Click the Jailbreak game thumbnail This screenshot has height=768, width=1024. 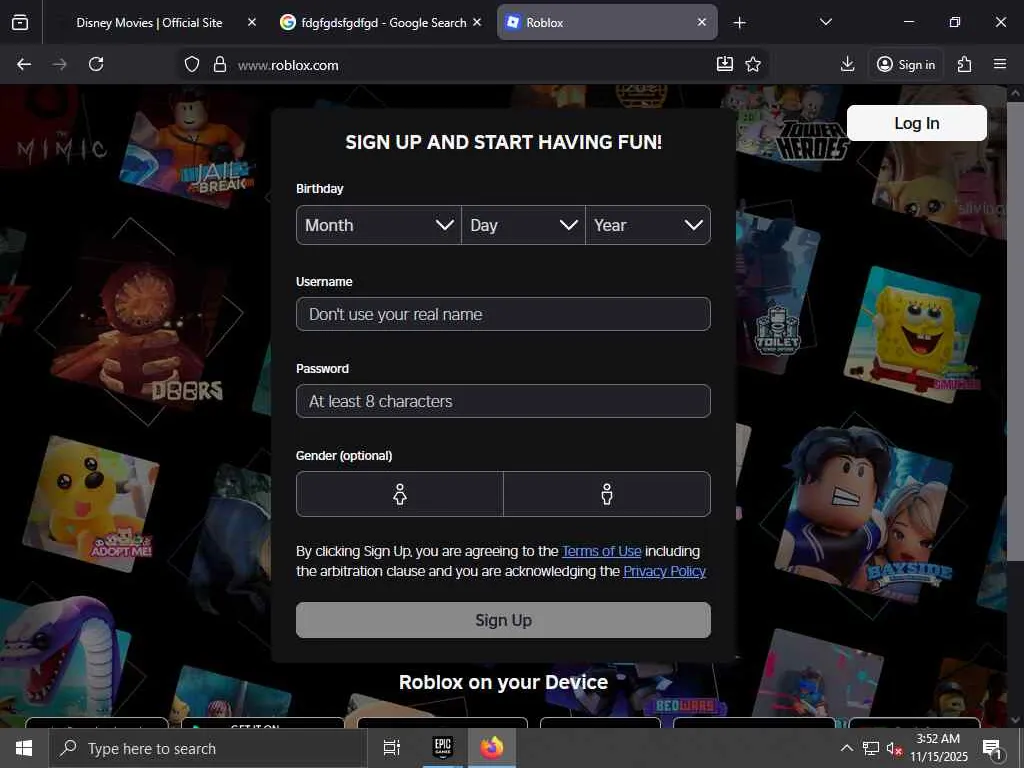point(186,150)
